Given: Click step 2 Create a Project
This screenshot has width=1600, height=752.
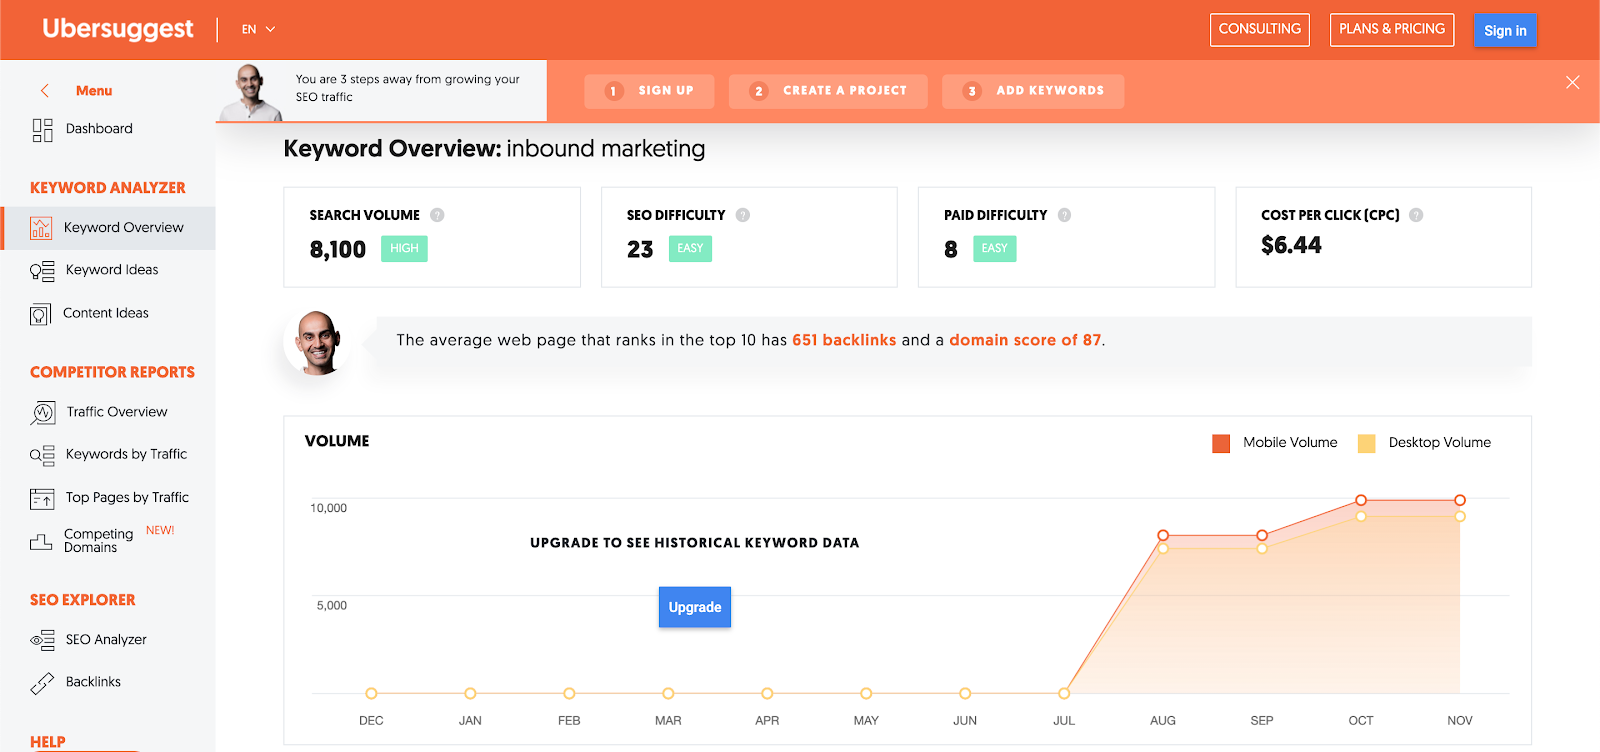Looking at the screenshot, I should pyautogui.click(x=828, y=91).
